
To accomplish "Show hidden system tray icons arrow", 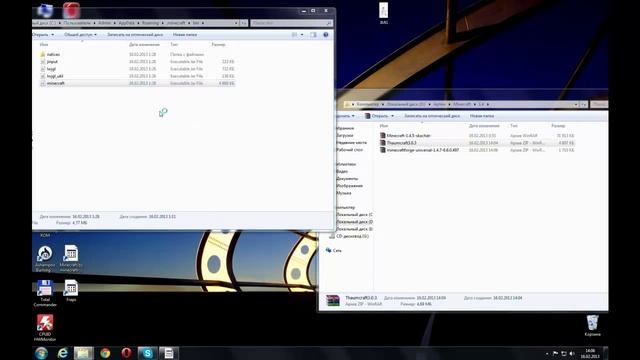I will tap(547, 353).
